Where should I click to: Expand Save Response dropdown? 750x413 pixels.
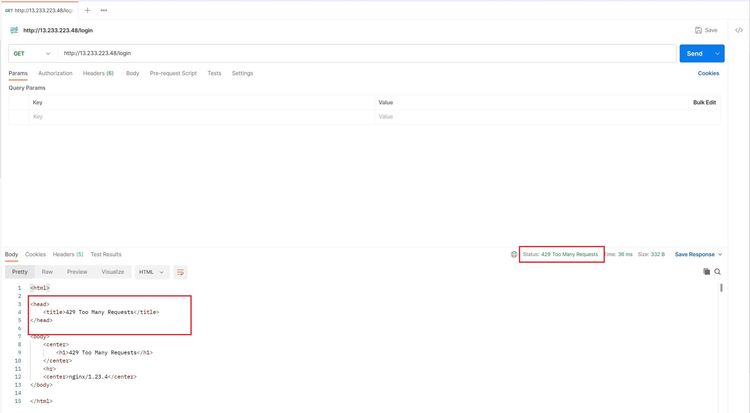tap(698, 255)
